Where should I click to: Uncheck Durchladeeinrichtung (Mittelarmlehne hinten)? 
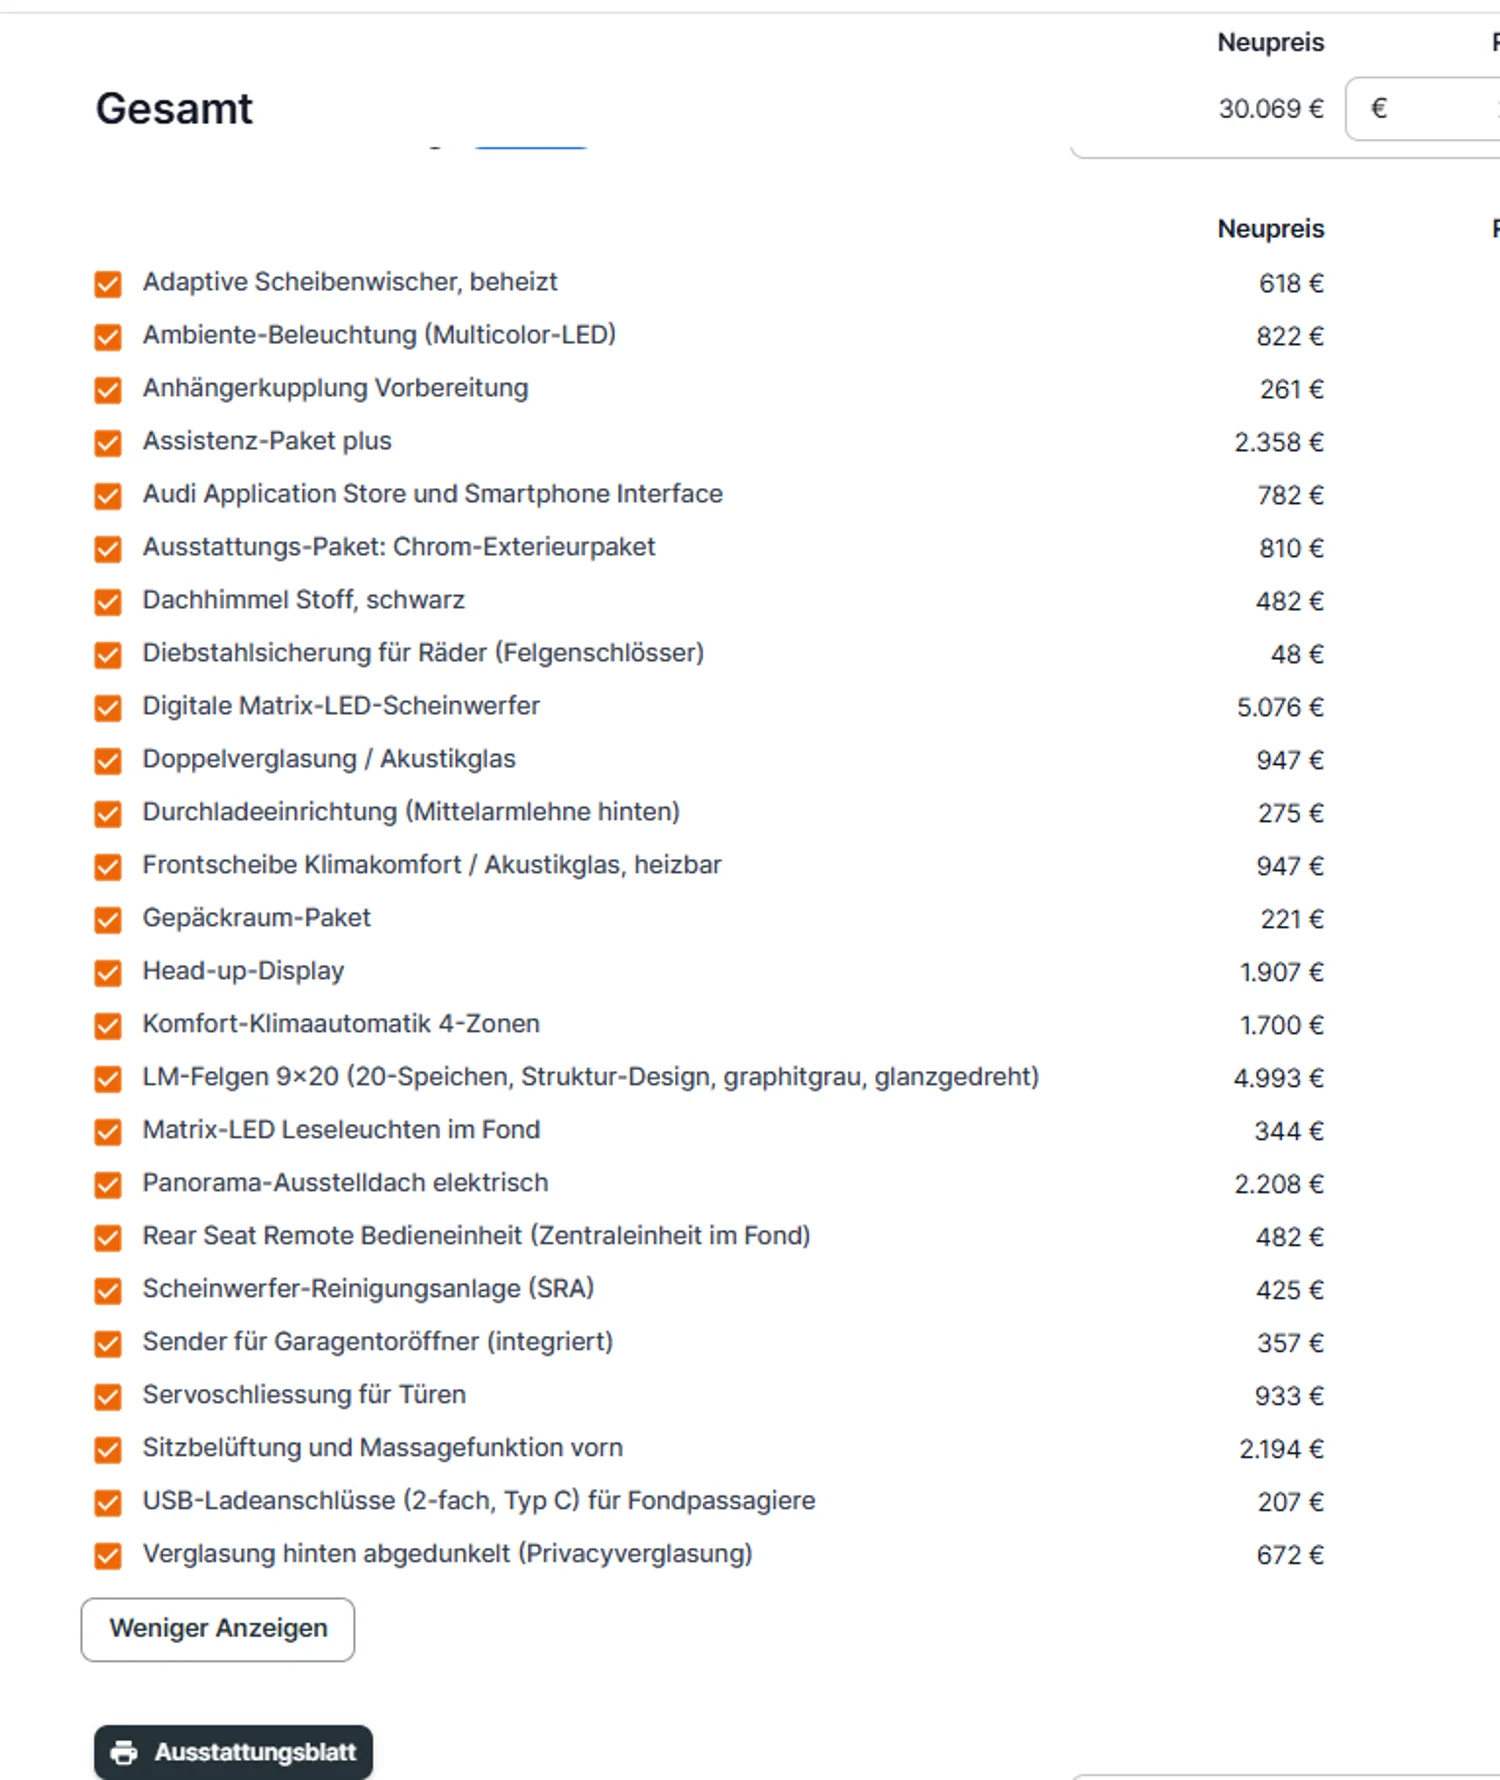[x=108, y=814]
